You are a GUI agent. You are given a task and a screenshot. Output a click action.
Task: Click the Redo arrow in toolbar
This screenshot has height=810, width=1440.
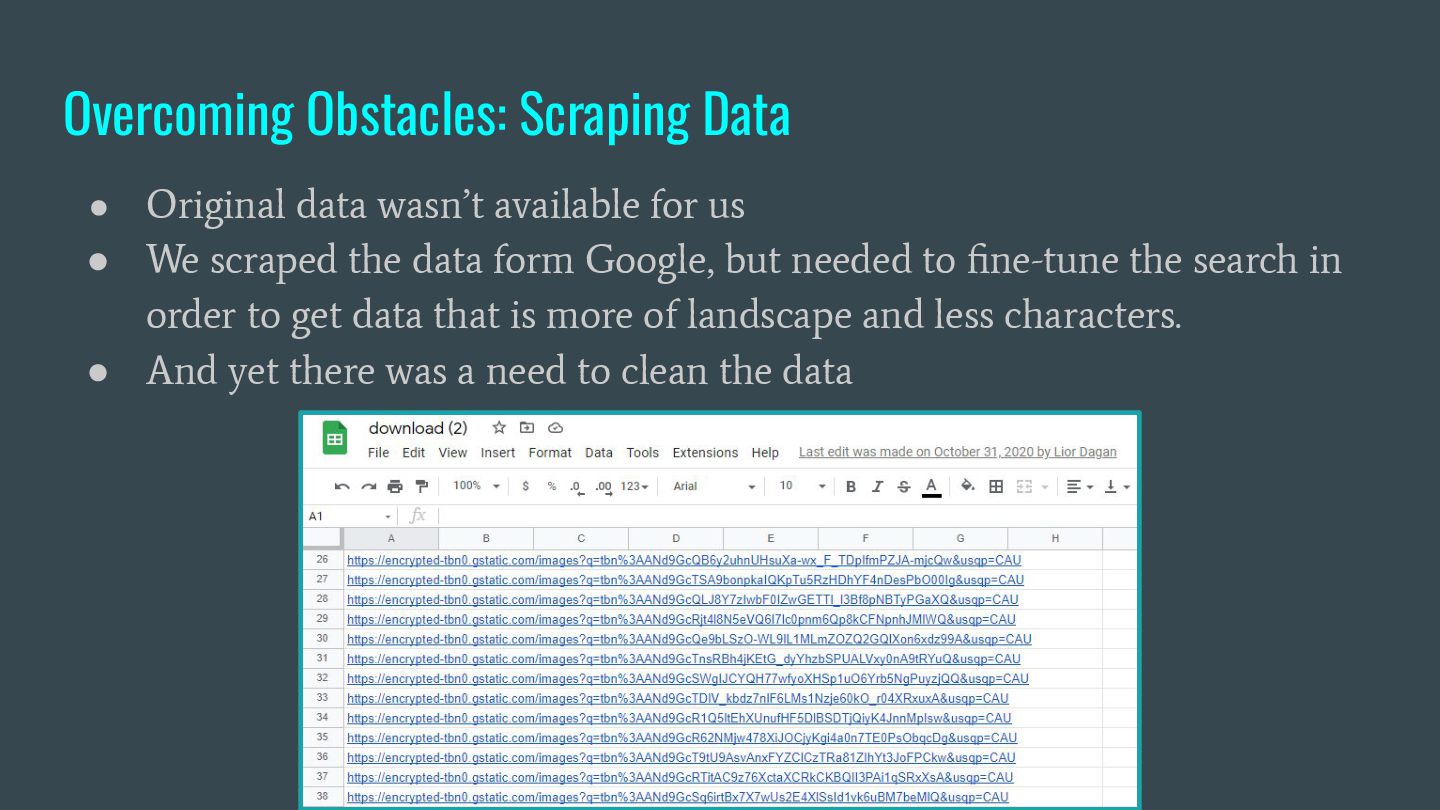(x=369, y=486)
